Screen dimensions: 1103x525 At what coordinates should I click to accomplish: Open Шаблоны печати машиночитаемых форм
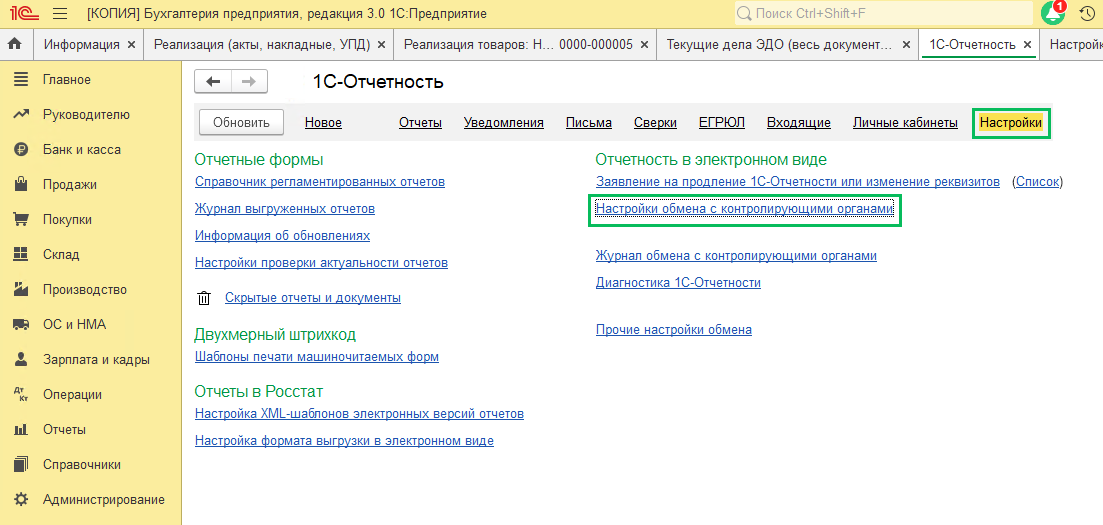click(317, 357)
